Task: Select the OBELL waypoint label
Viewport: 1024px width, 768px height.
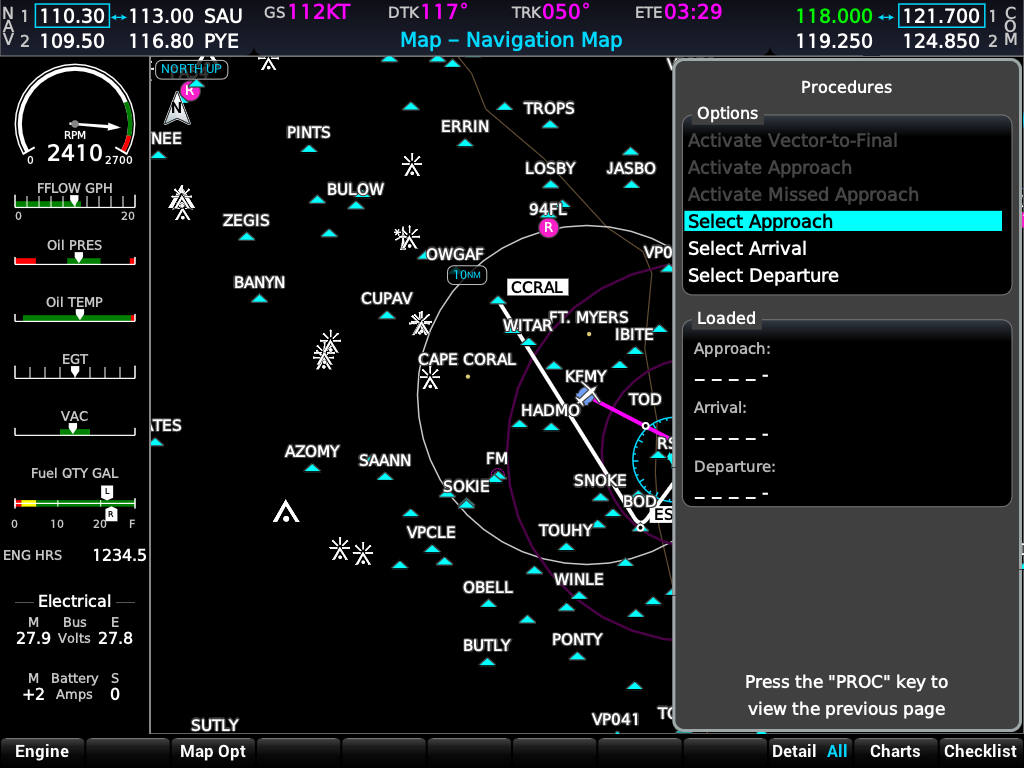Action: click(488, 587)
